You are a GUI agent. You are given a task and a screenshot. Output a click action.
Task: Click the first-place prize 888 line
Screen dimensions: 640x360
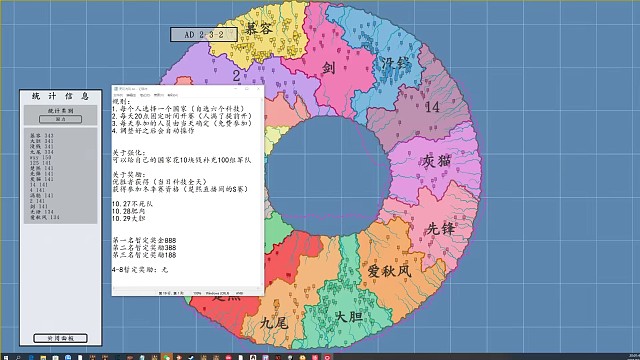tap(144, 240)
